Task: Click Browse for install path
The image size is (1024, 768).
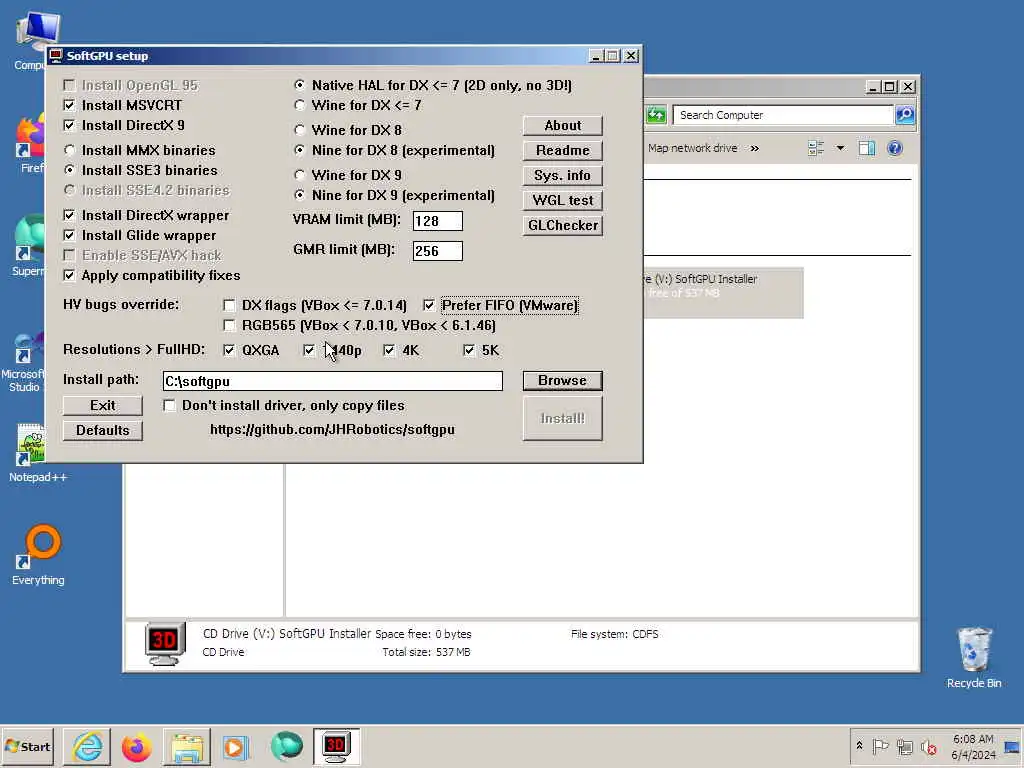Action: [562, 381]
